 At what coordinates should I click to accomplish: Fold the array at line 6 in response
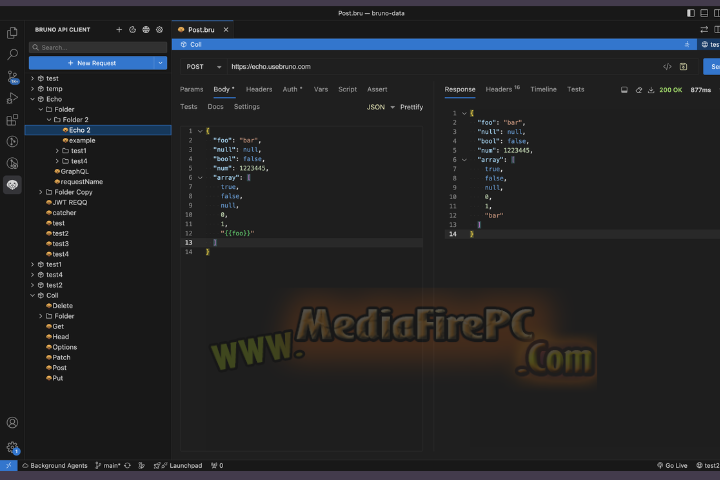tap(464, 160)
